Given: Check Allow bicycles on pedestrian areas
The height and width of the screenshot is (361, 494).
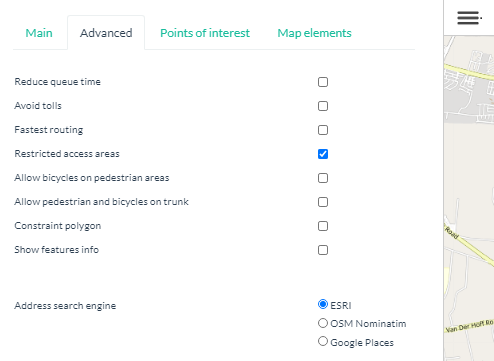Looking at the screenshot, I should tap(323, 178).
